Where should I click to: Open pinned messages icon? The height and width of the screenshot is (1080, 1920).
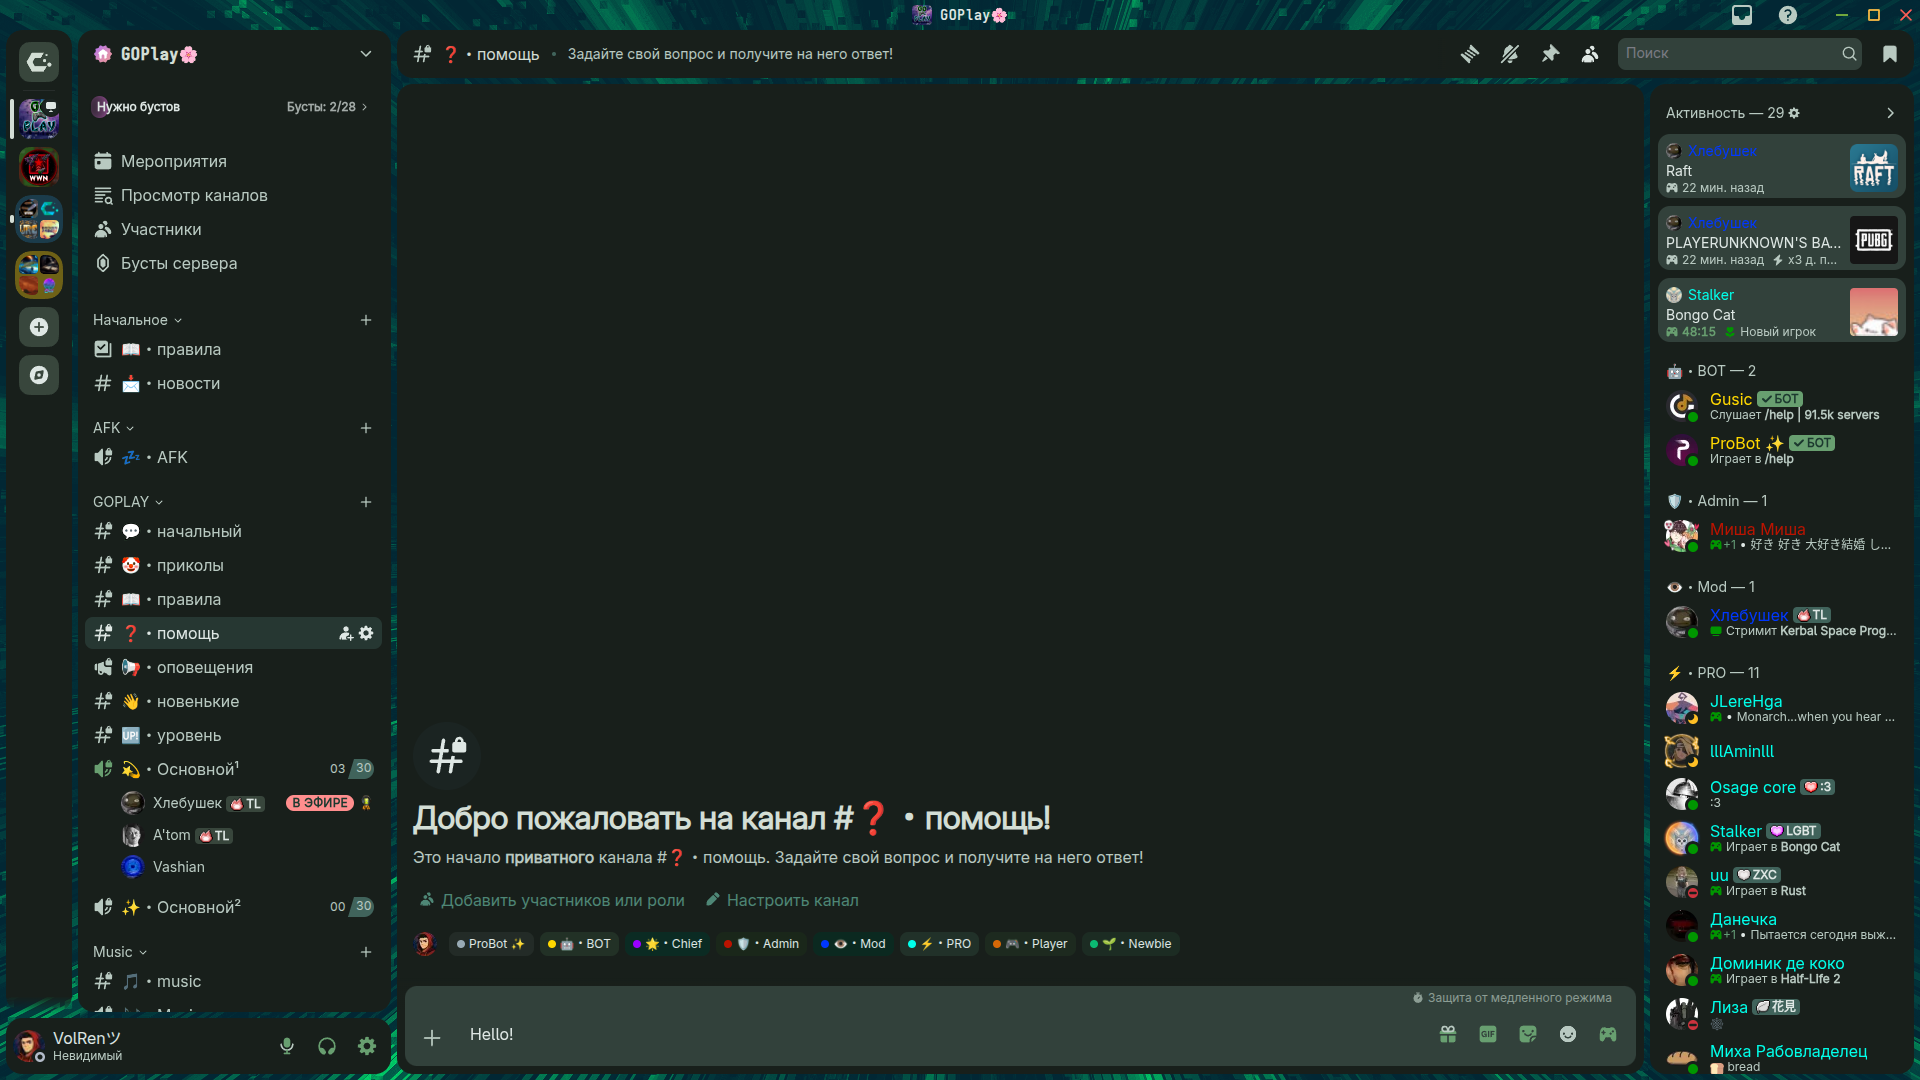[1550, 54]
